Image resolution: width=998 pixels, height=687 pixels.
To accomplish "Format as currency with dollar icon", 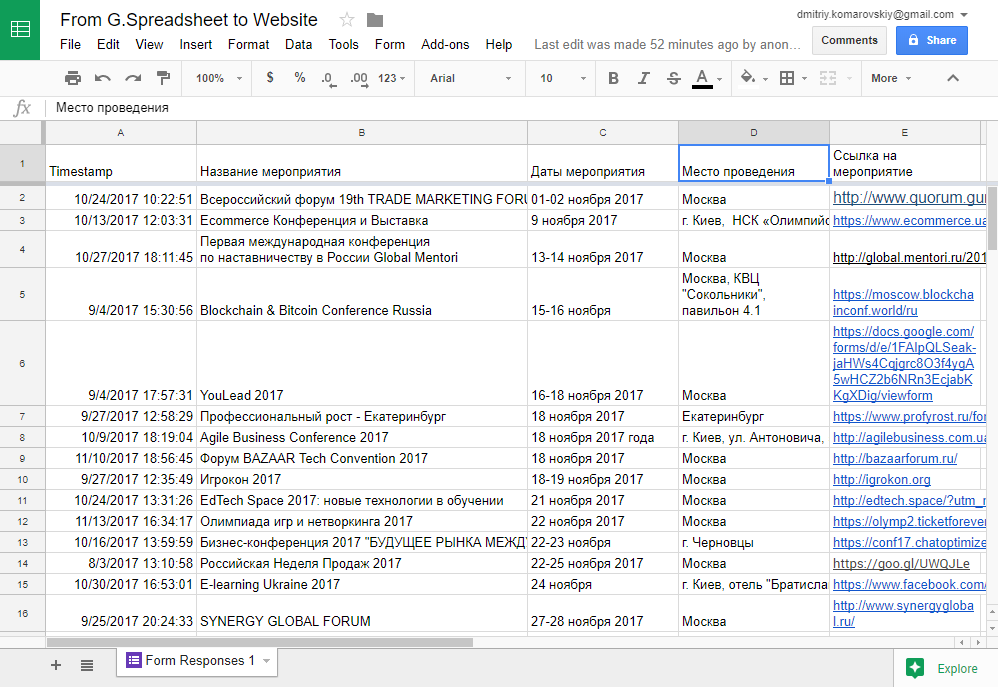I will coord(270,78).
